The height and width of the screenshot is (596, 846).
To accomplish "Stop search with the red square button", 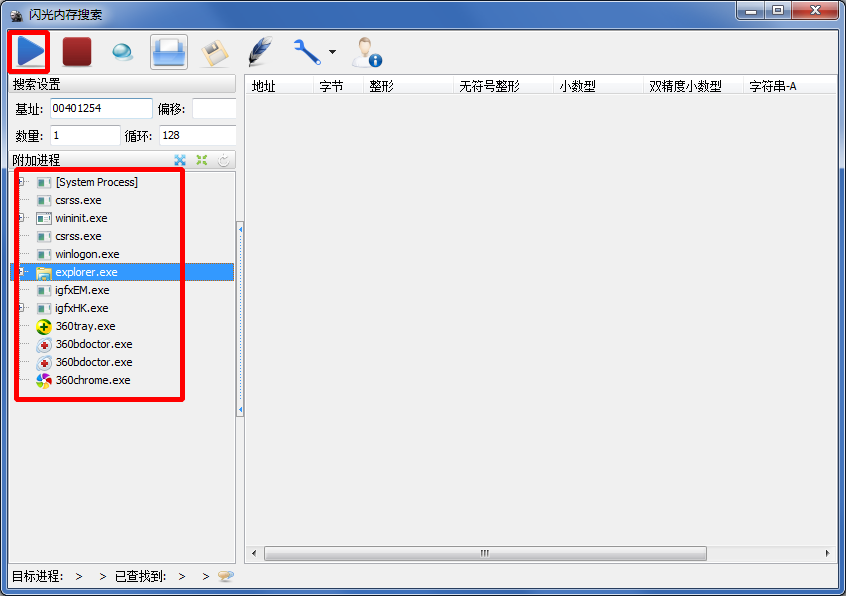I will pos(77,52).
